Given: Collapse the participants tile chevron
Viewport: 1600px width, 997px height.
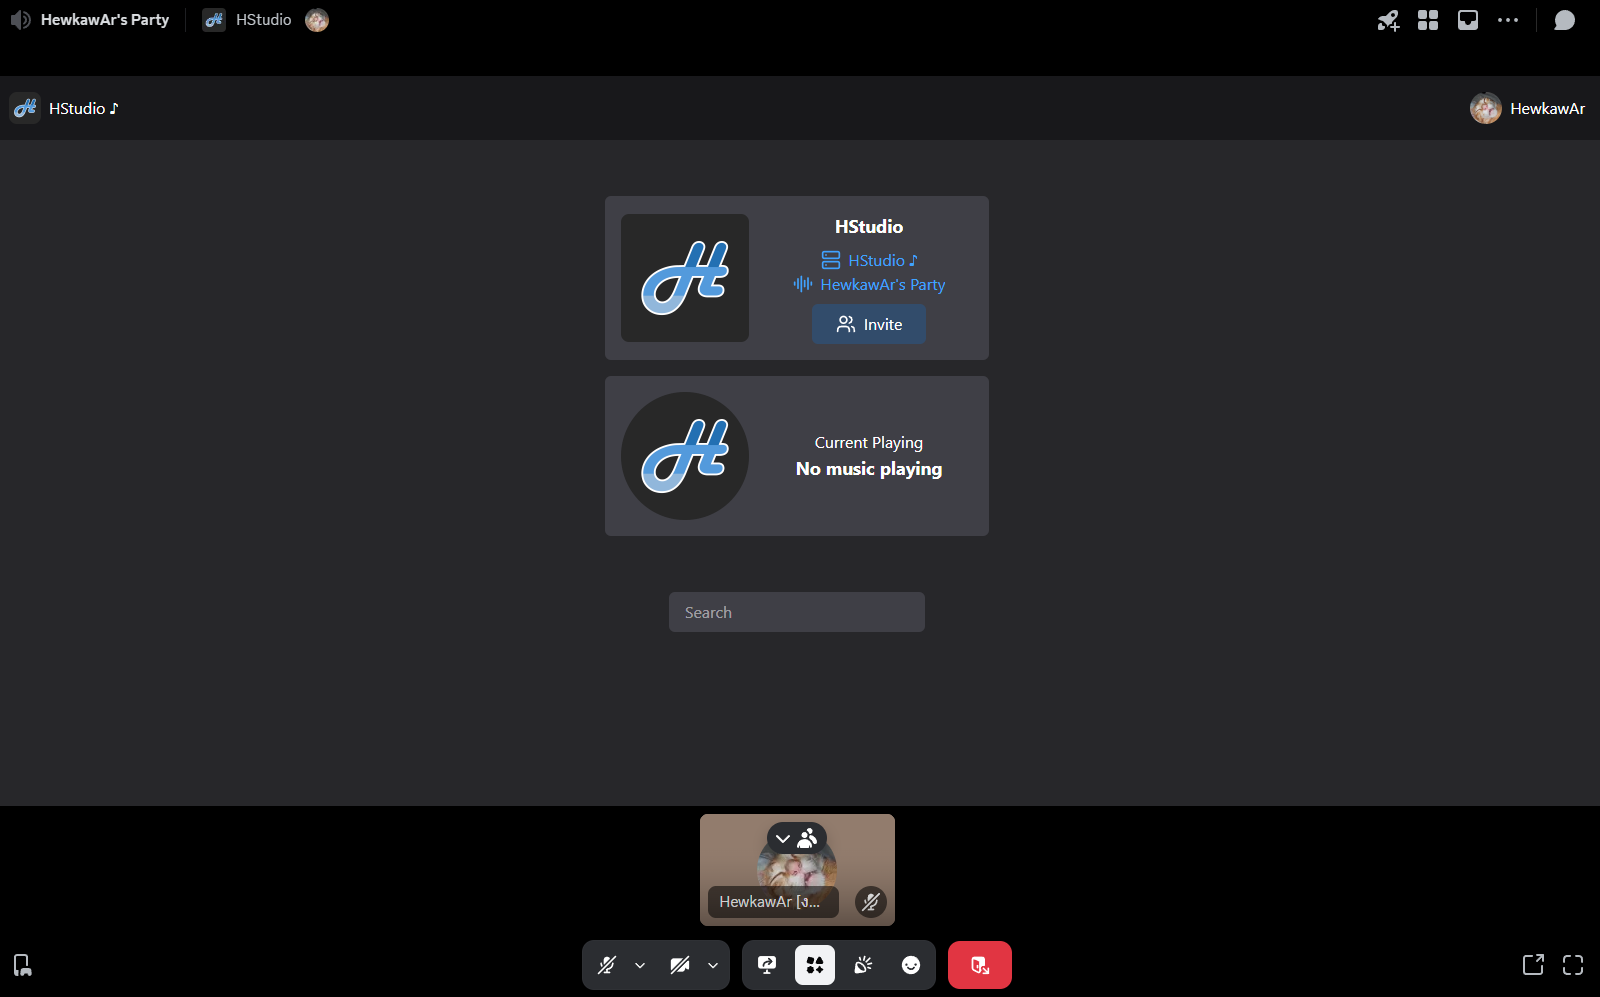Looking at the screenshot, I should click(x=783, y=838).
